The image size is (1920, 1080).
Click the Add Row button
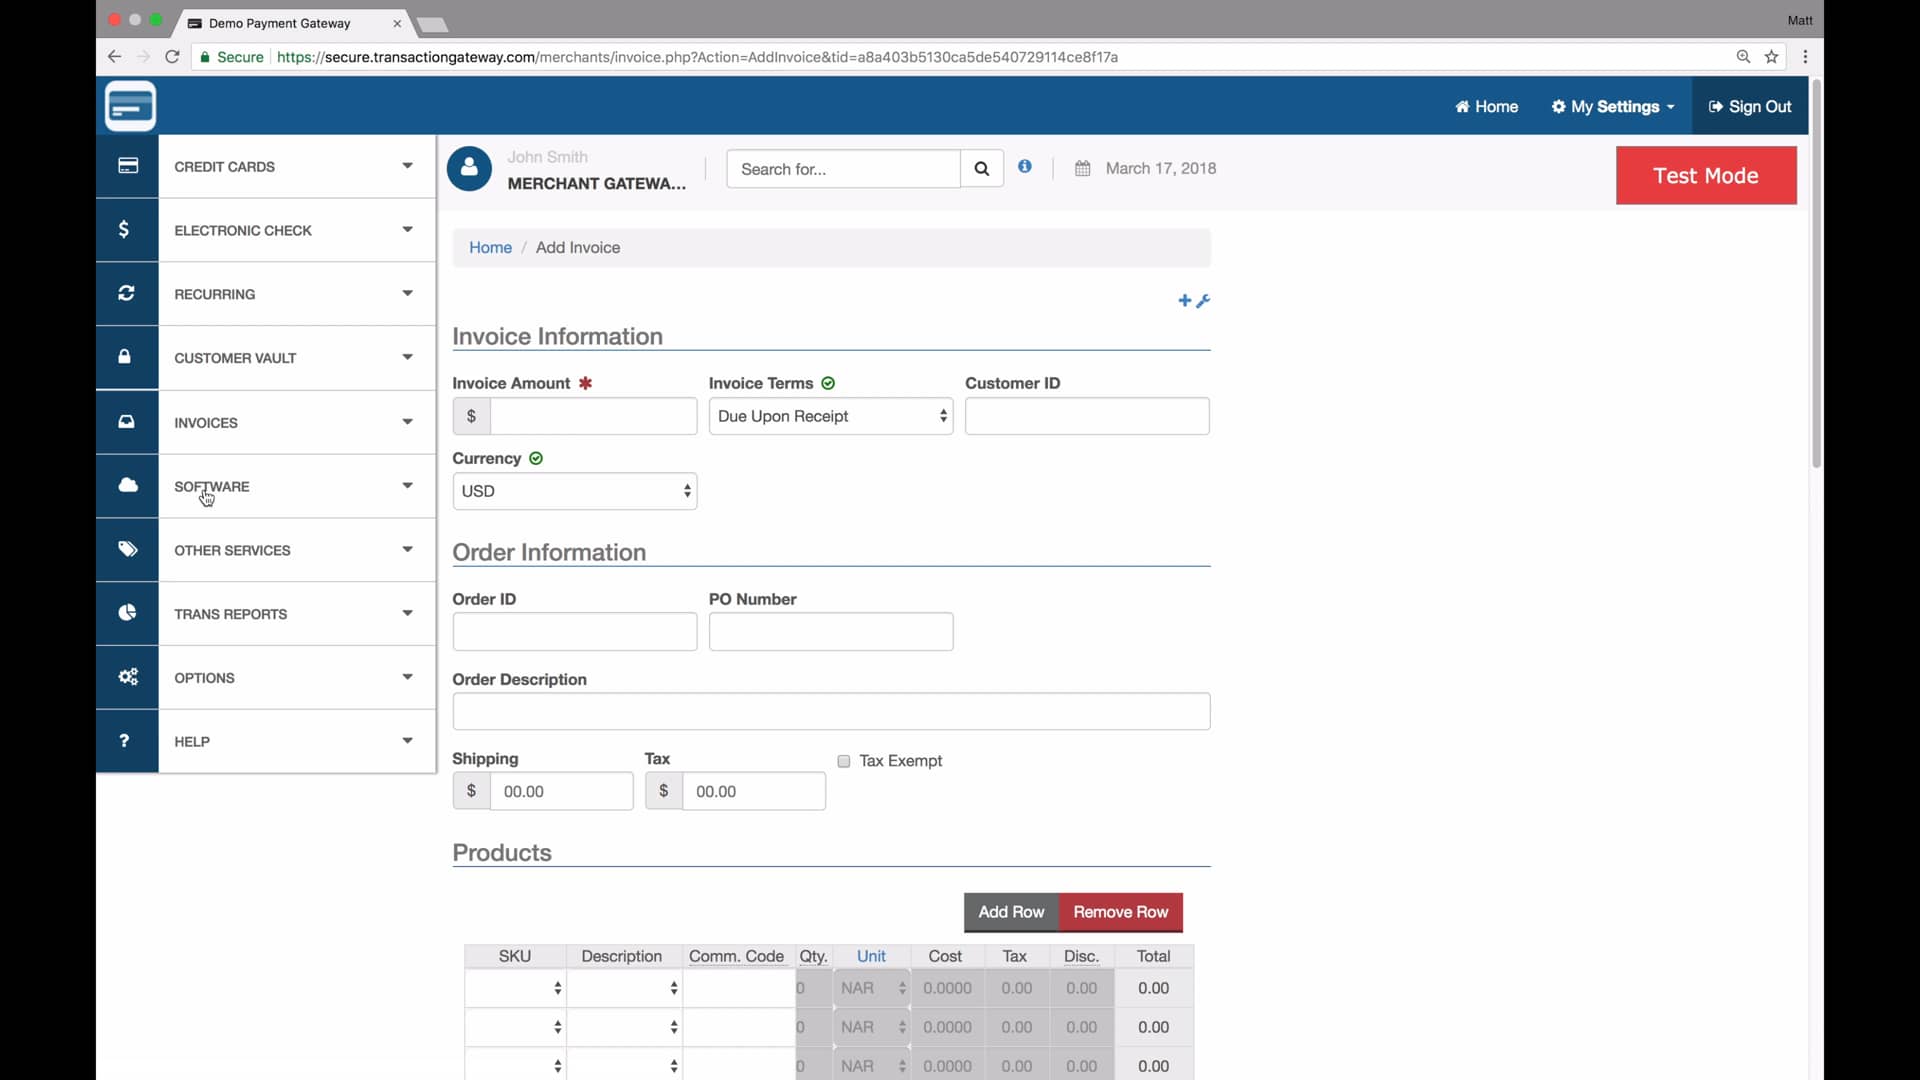tap(1009, 912)
